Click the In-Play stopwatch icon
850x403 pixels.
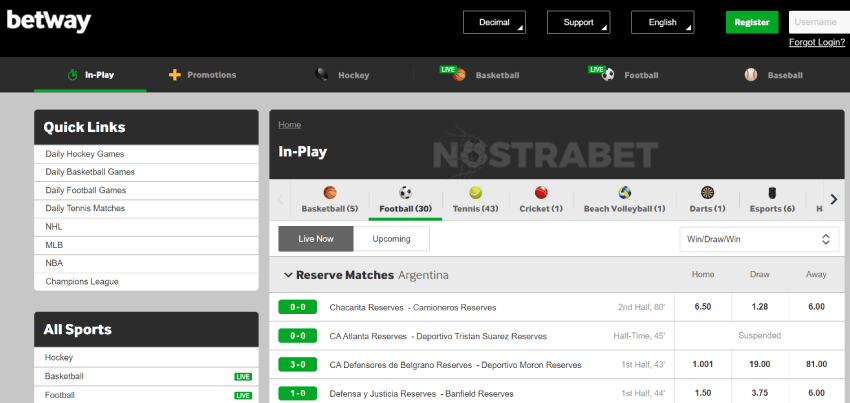(x=72, y=75)
